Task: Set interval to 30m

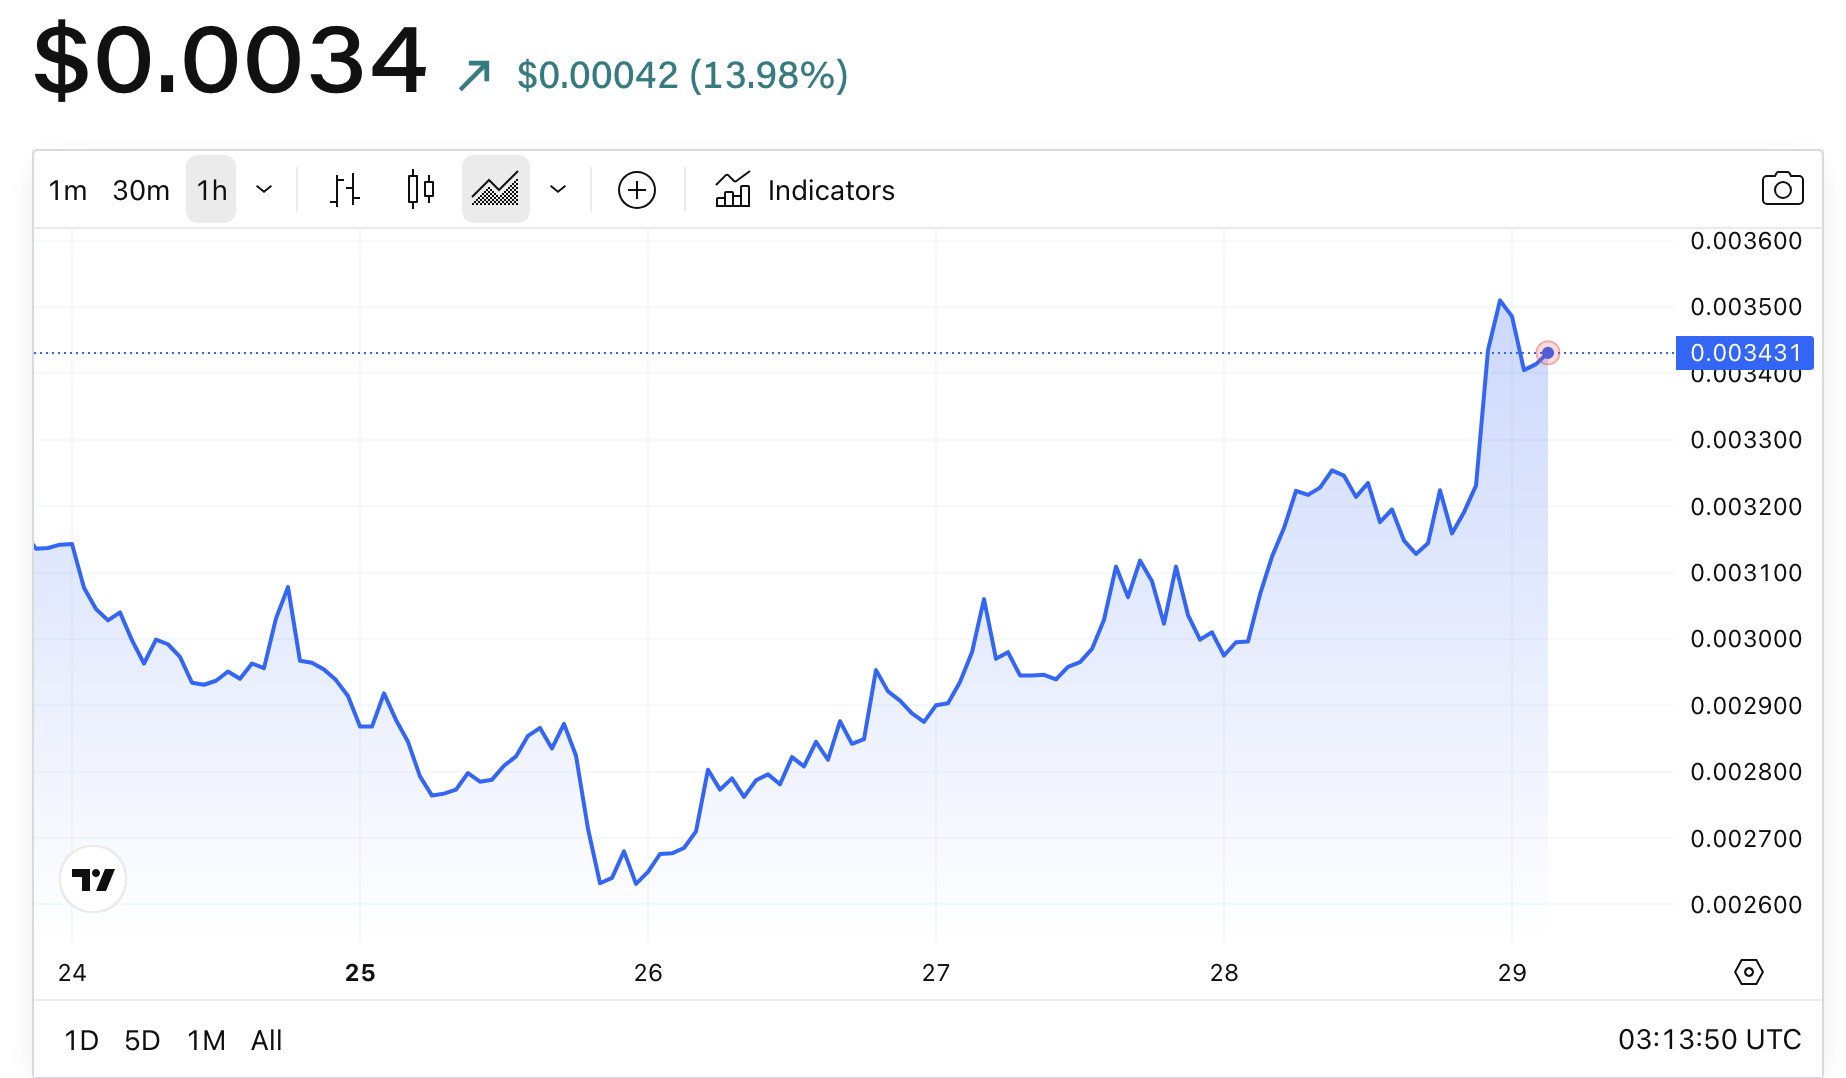Action: coord(141,190)
